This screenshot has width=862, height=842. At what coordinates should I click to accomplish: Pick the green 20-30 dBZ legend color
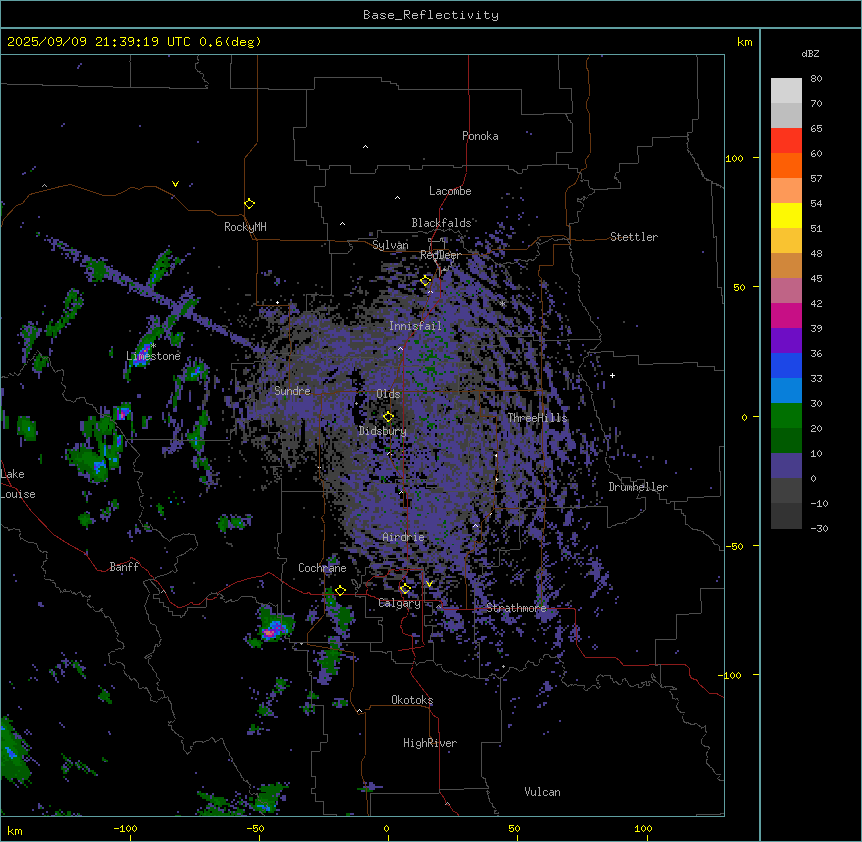click(x=786, y=416)
